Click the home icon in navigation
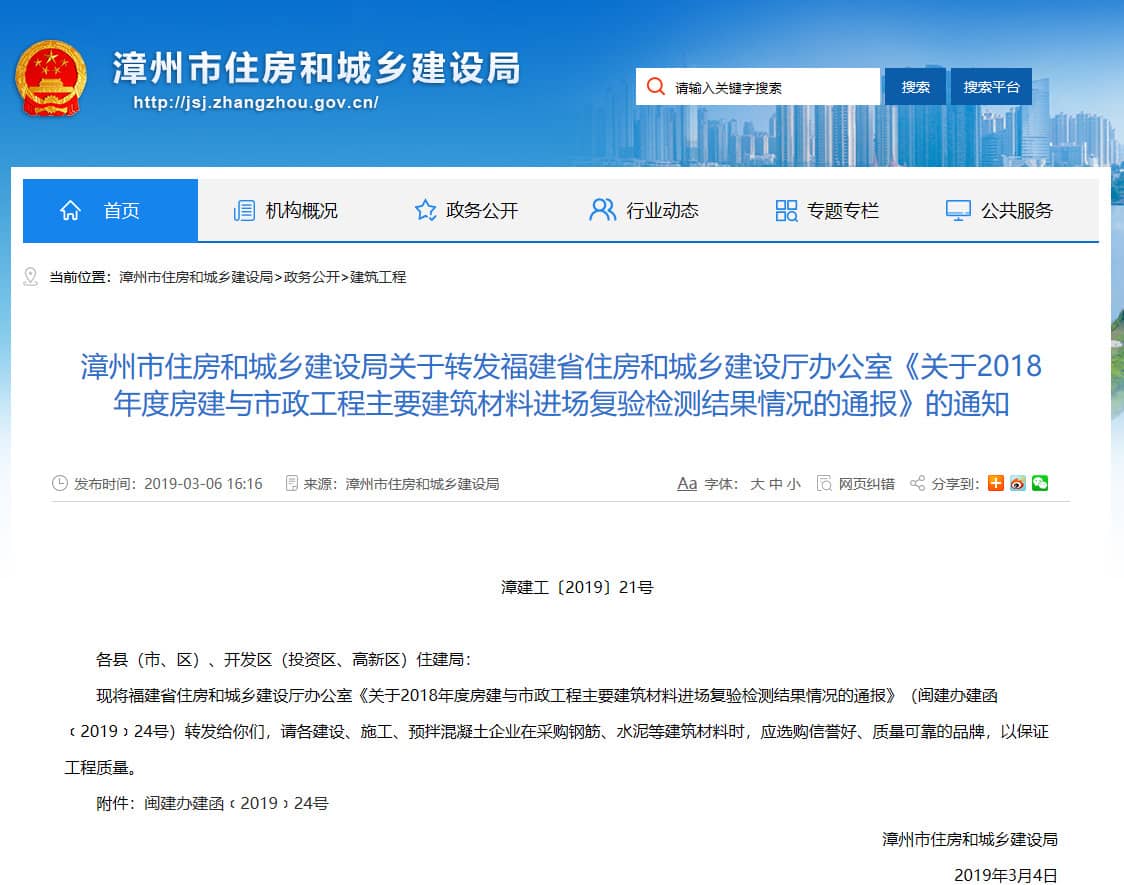This screenshot has width=1124, height=885. [70, 210]
